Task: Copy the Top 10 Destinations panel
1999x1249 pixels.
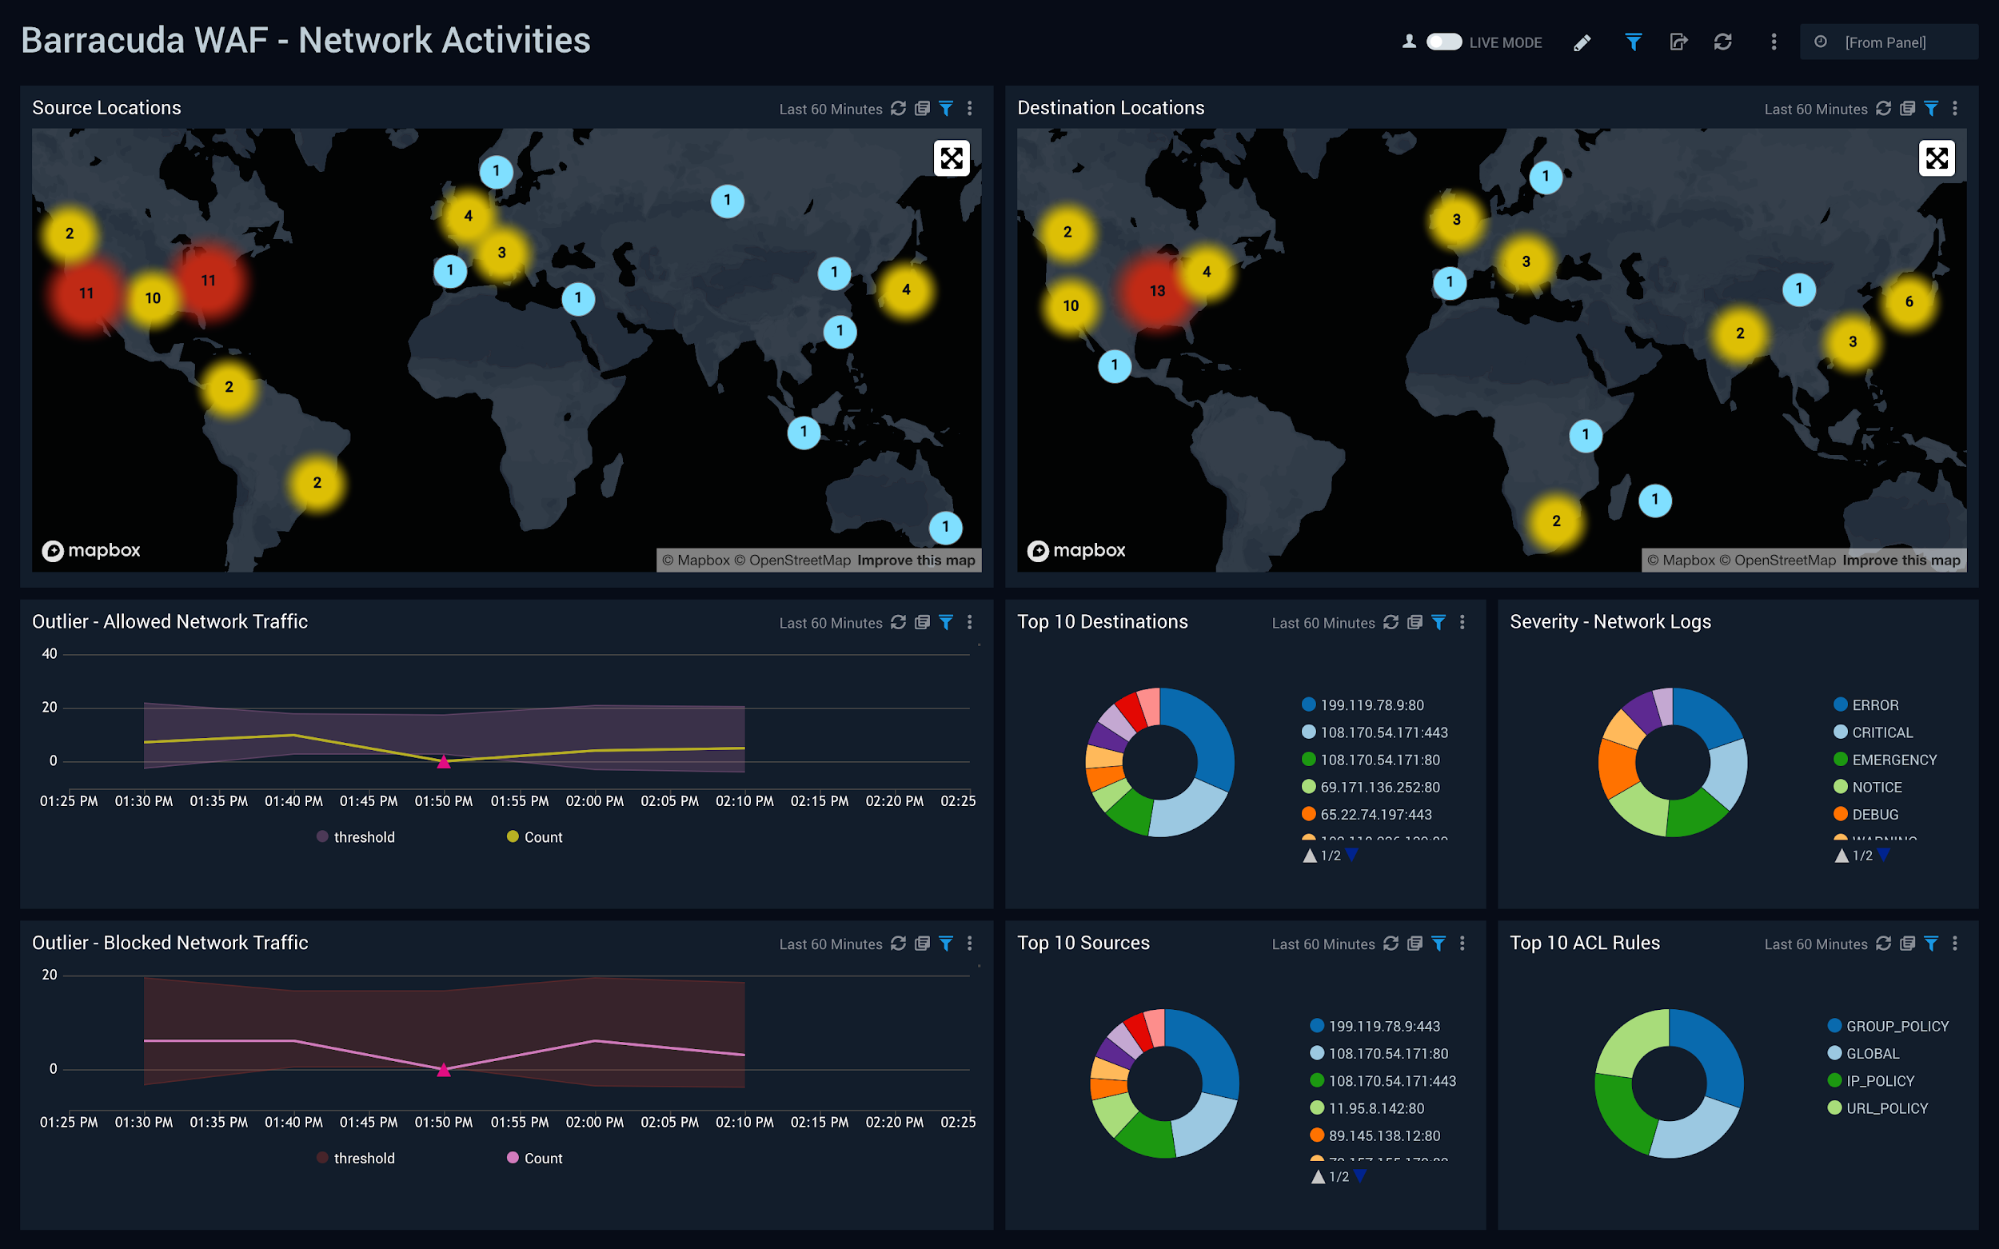Action: 1414,622
